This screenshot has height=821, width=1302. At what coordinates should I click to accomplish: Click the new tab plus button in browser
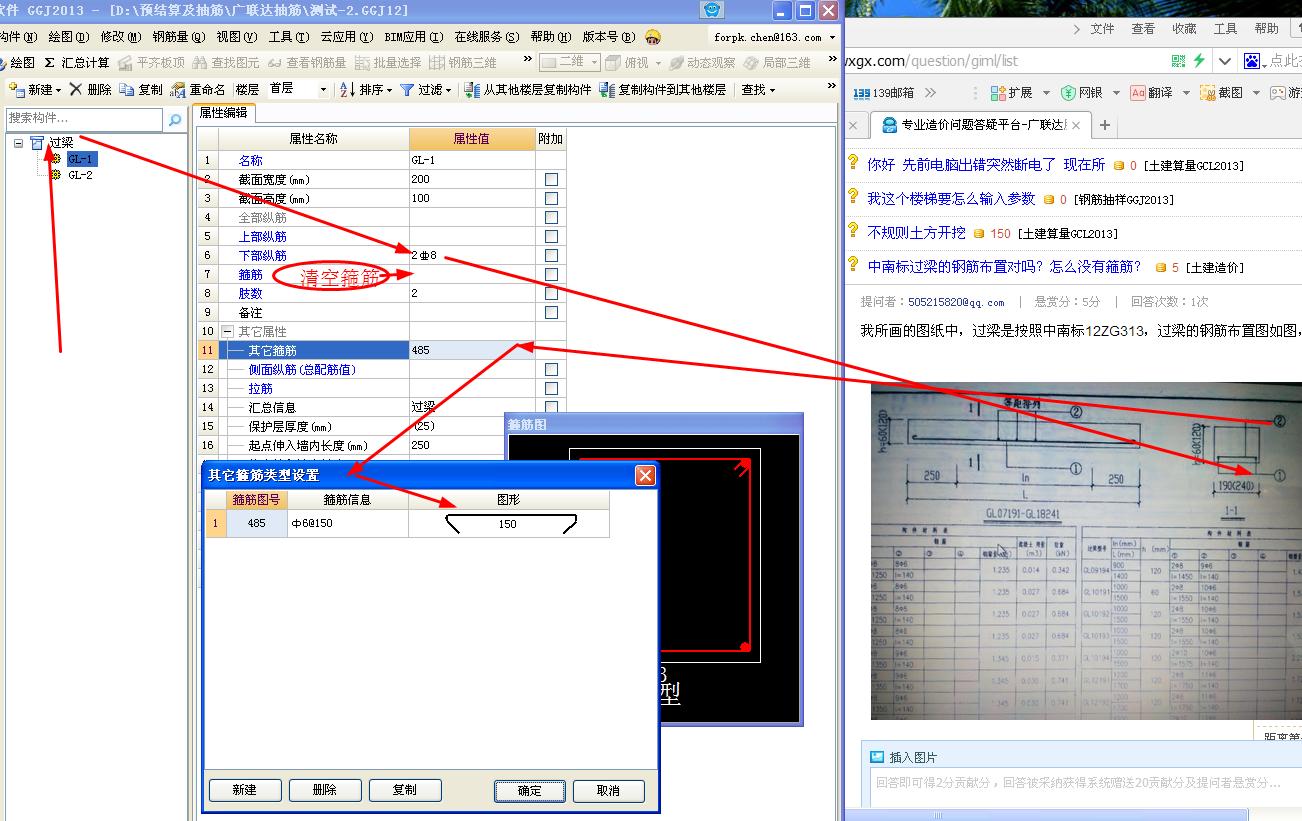pos(1104,125)
